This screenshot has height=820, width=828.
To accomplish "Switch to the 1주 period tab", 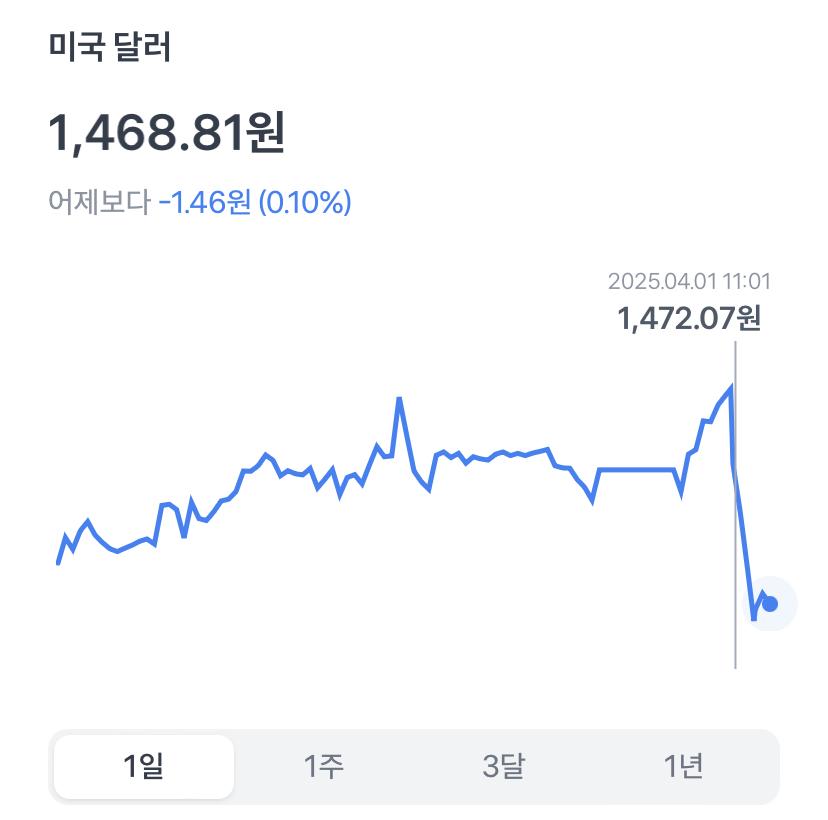I will click(x=324, y=766).
